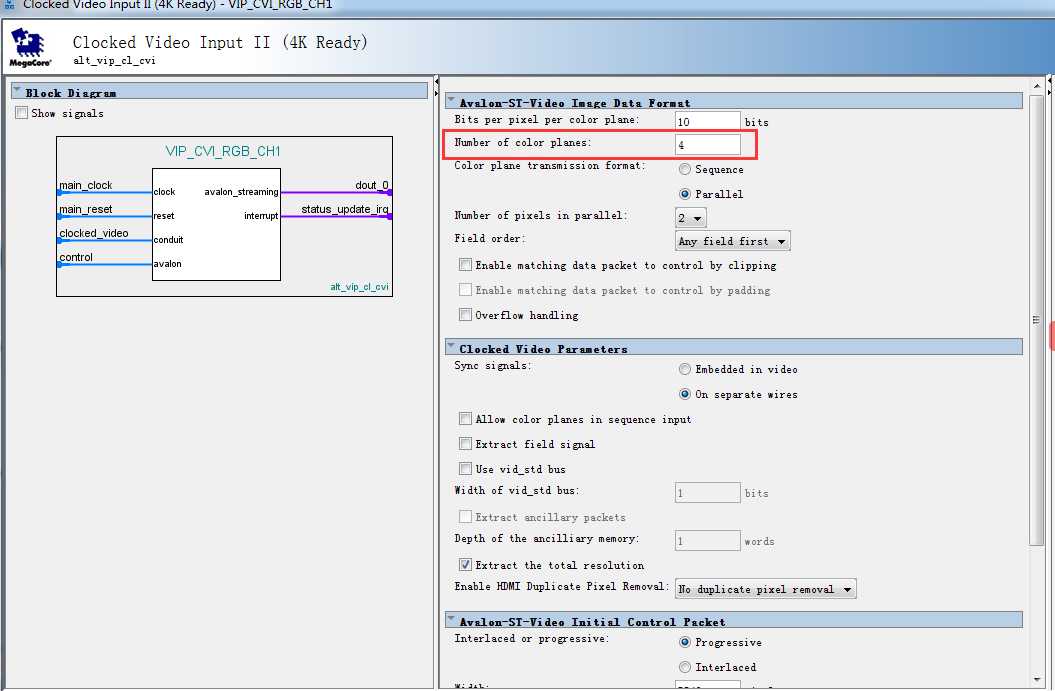Click the alt_vip_cl_cvi label in diagram
Screen dimensions: 1055x691
point(359,287)
